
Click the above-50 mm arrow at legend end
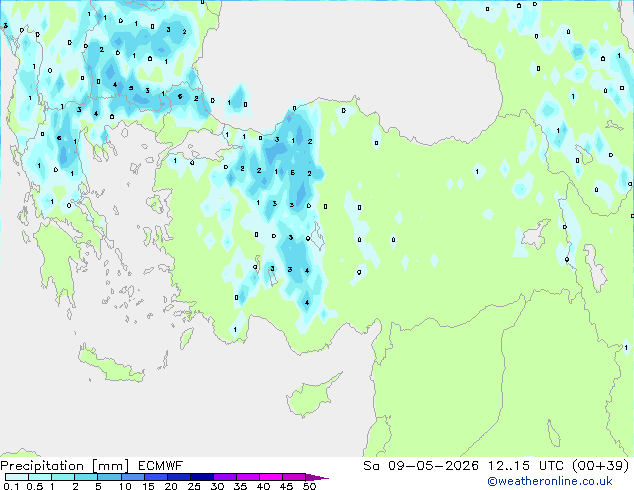[317, 477]
